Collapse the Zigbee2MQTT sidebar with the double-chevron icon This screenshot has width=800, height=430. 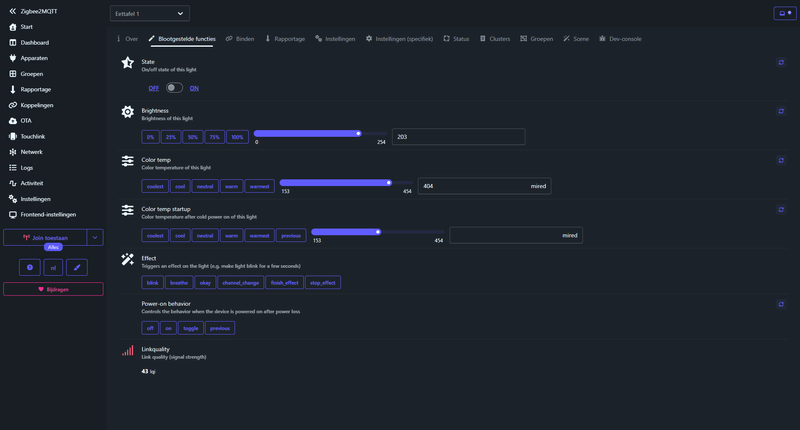pos(13,11)
